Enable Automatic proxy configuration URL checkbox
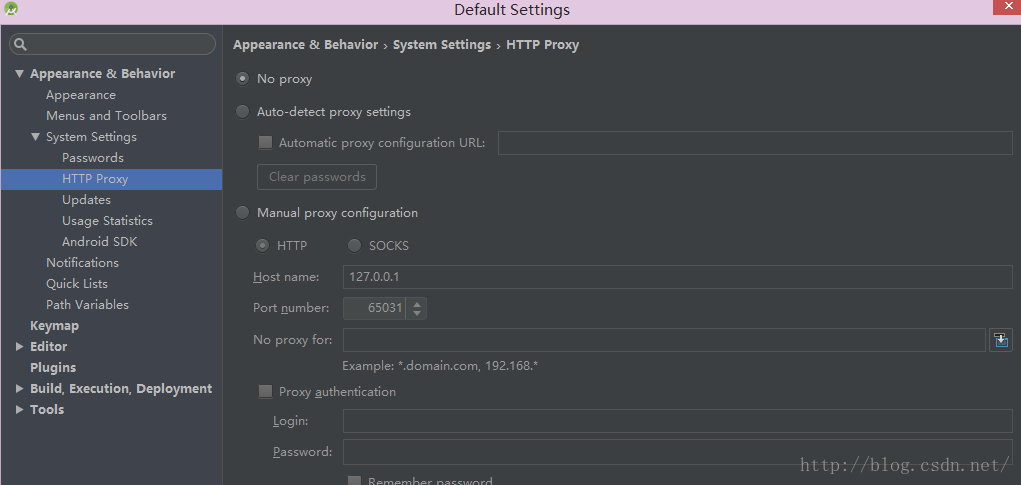 [x=265, y=143]
